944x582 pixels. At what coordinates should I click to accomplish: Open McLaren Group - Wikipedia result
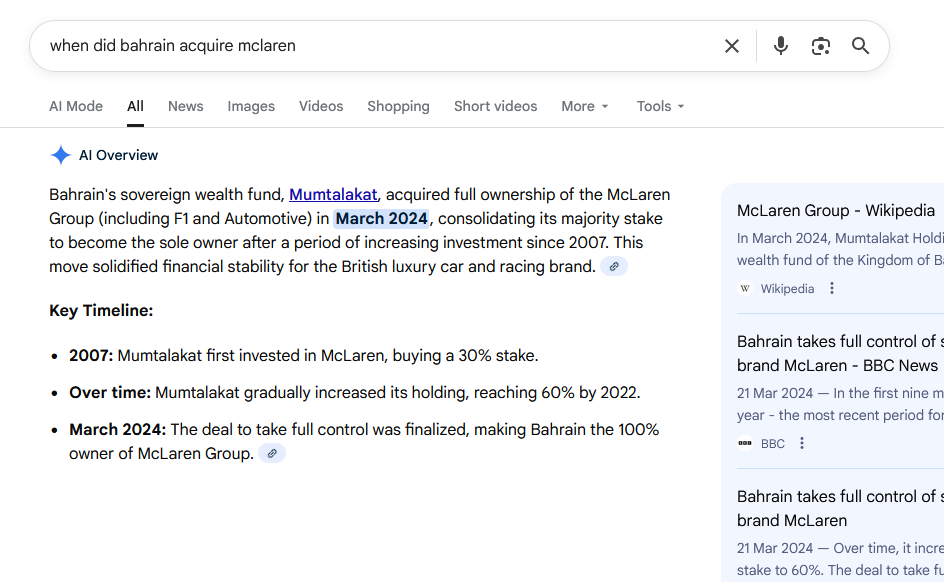tap(836, 211)
